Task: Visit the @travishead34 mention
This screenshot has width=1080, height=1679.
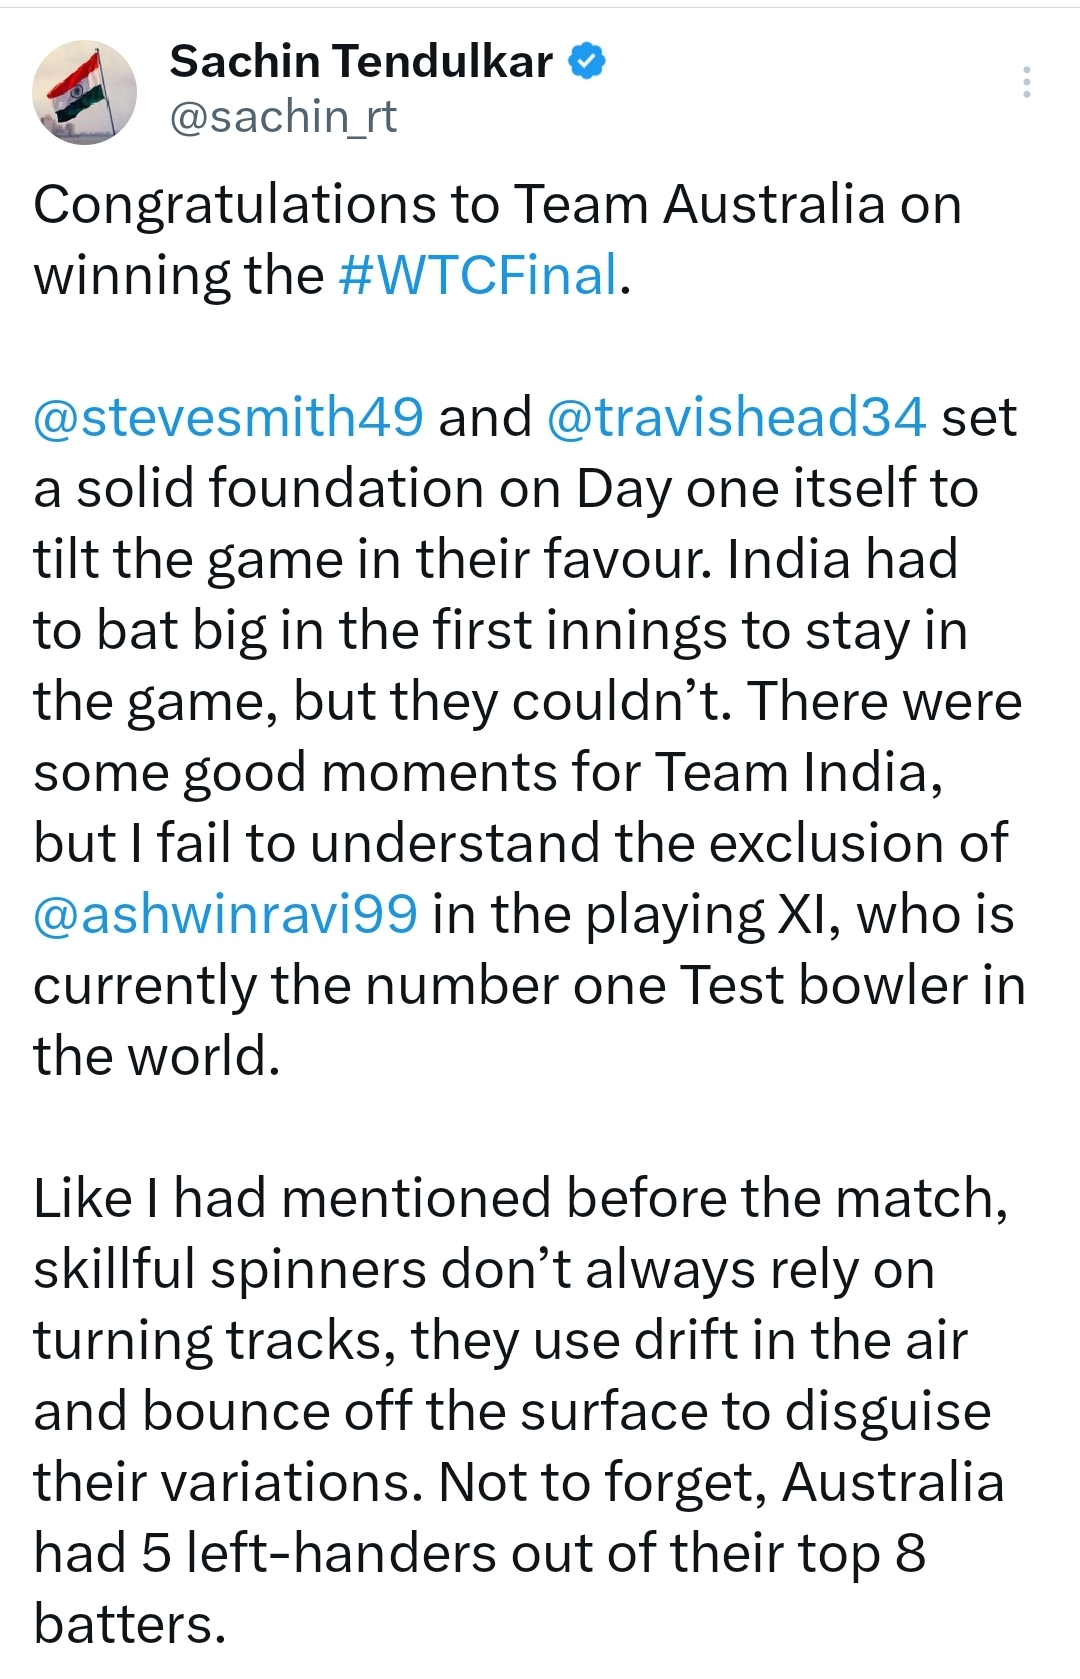Action: tap(736, 418)
